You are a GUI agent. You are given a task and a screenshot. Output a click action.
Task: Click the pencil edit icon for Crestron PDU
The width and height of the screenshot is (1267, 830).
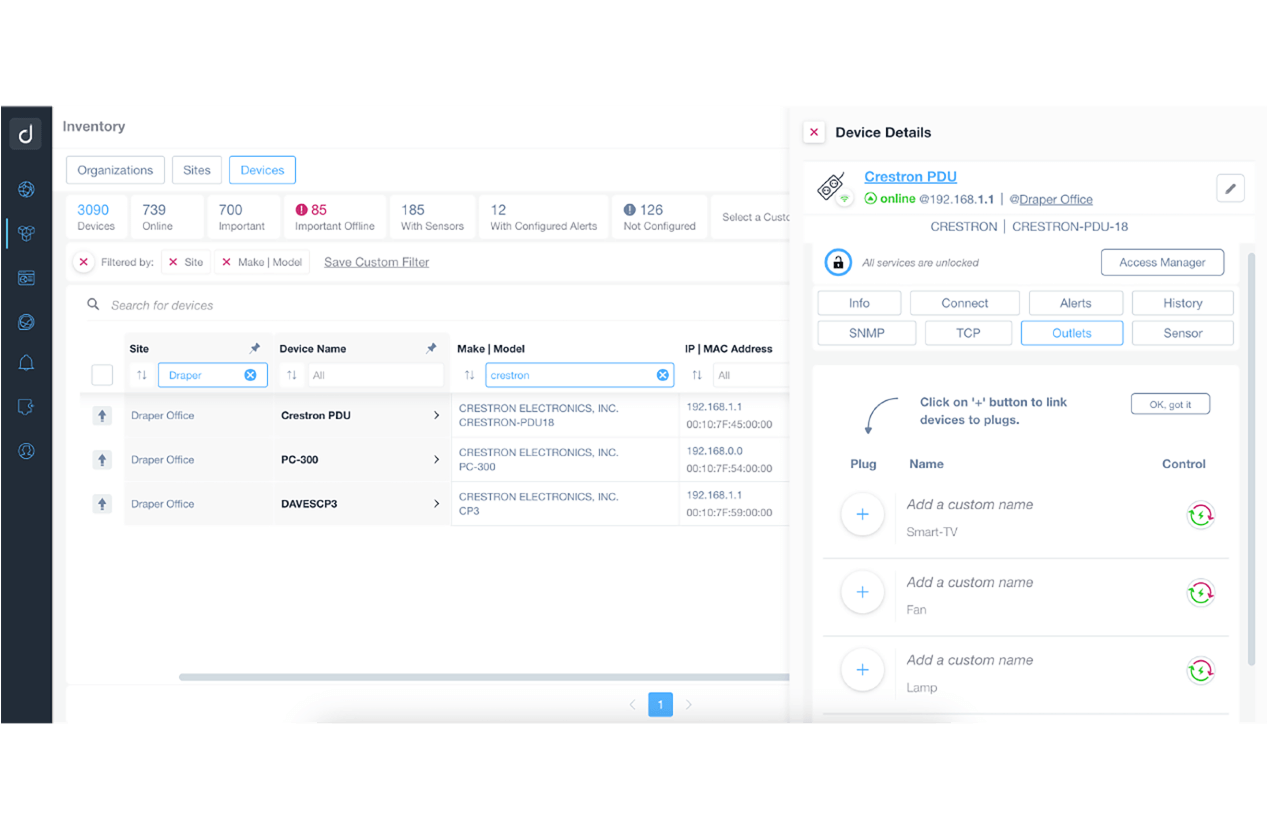coord(1230,188)
